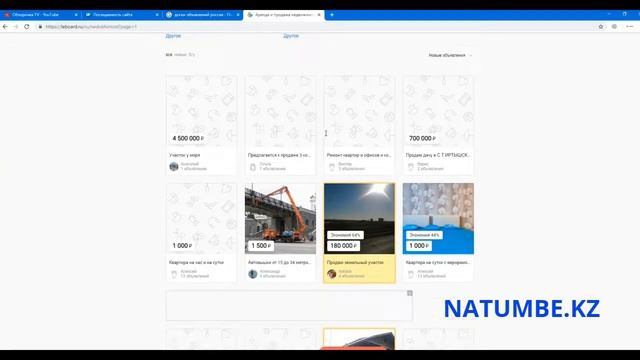
Task: Open the Автовышки listing title
Action: [280, 262]
